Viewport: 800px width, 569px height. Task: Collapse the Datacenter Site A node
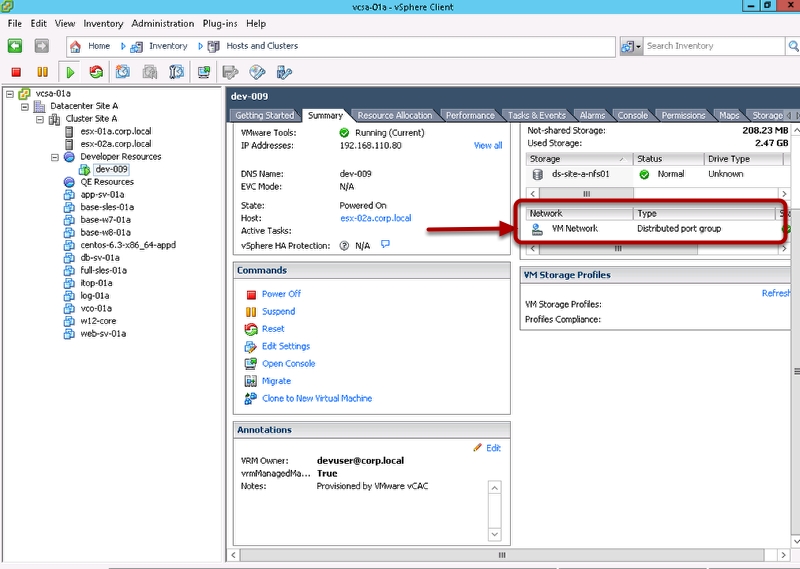click(24, 107)
